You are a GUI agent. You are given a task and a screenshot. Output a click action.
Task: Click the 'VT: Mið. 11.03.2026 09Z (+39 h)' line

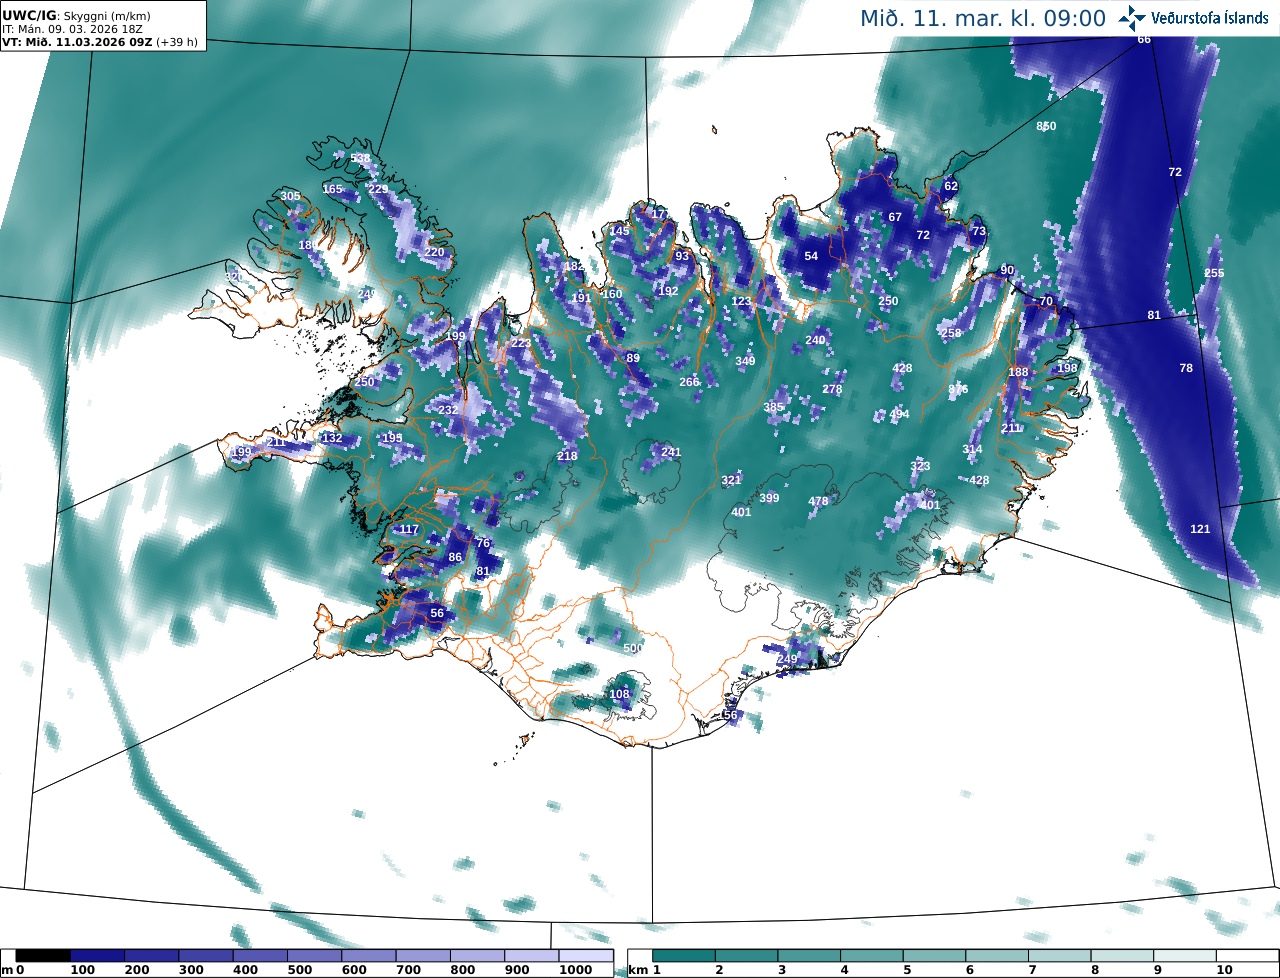(x=100, y=43)
